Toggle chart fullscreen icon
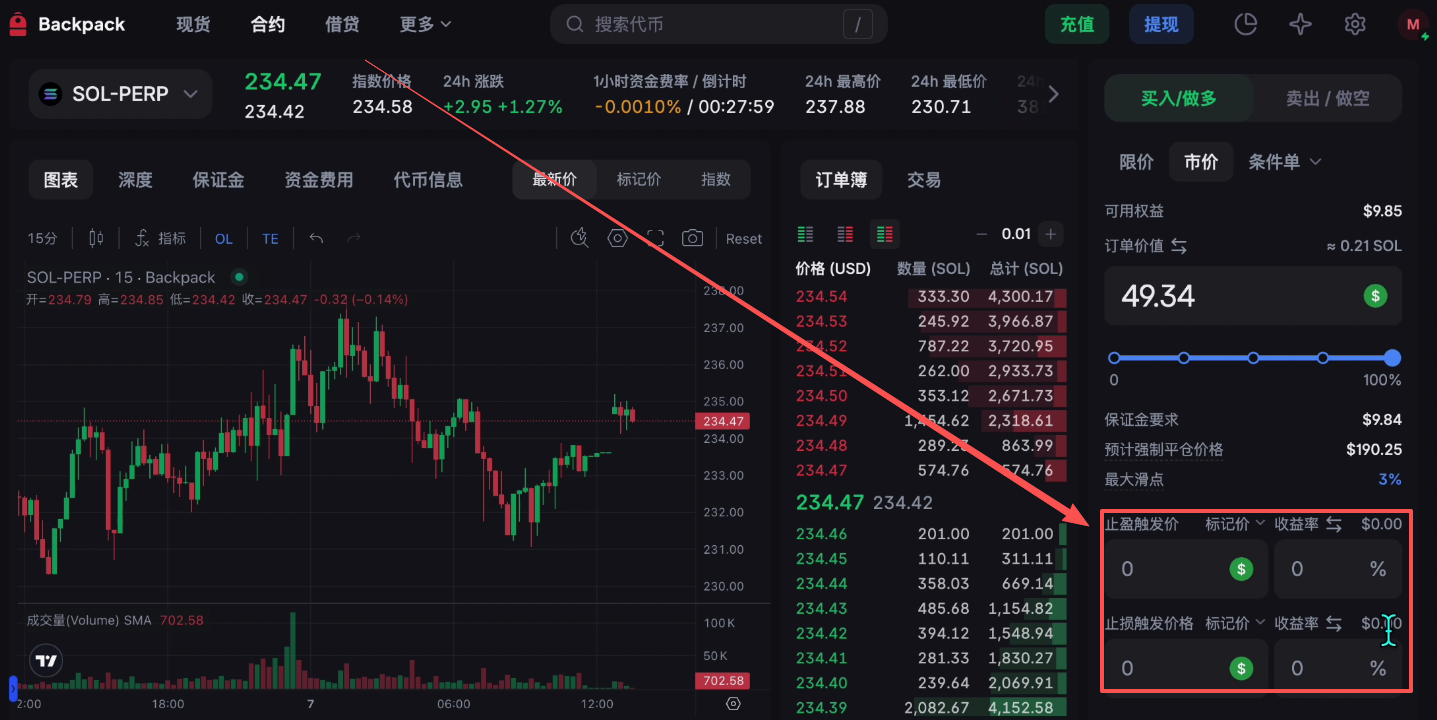 (655, 238)
